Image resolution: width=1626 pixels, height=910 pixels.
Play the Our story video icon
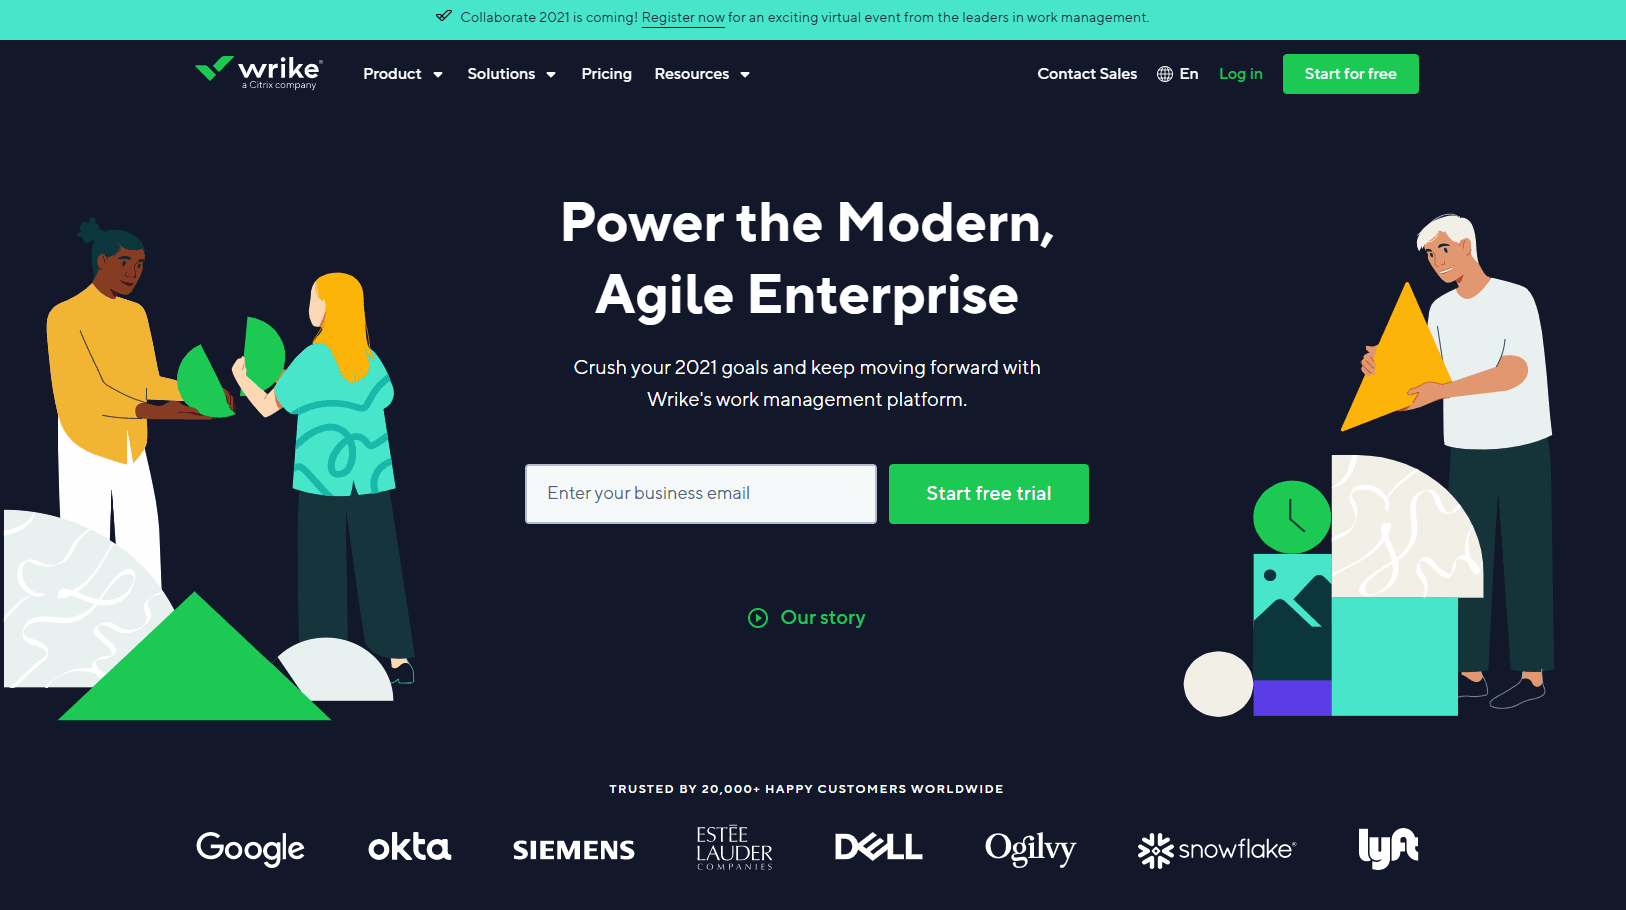[758, 618]
